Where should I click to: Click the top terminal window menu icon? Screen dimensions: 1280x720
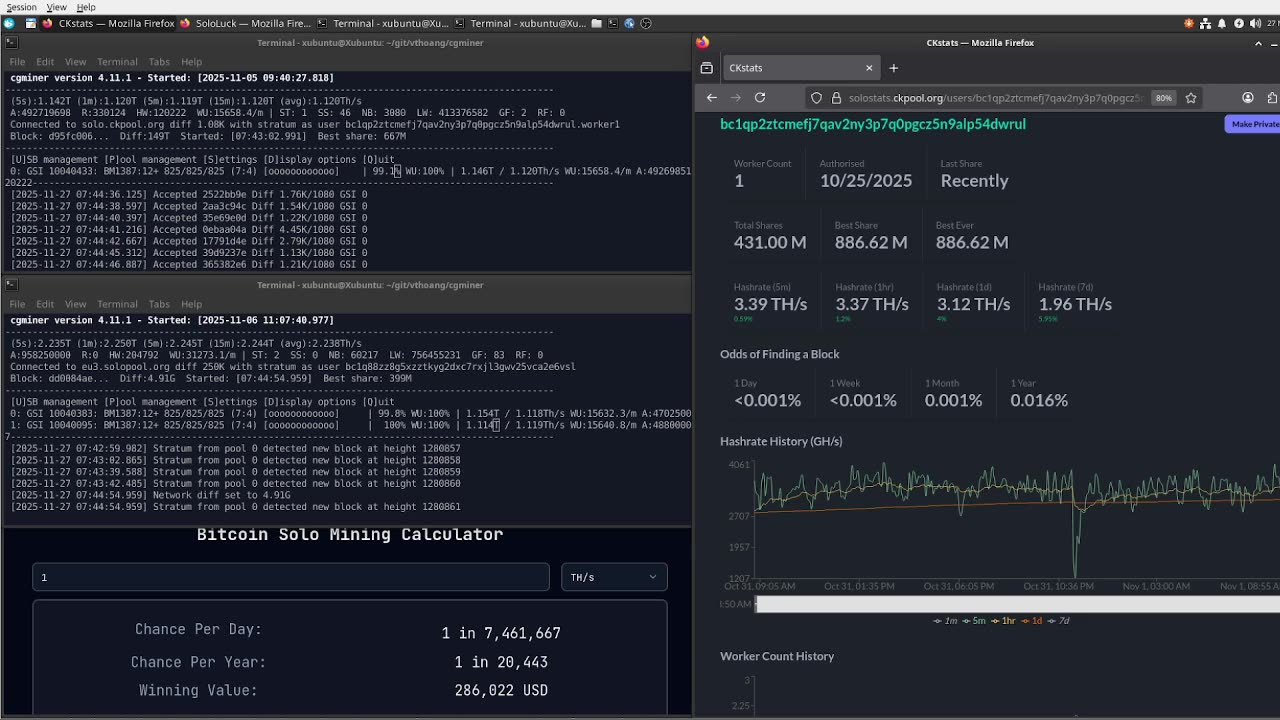11,42
